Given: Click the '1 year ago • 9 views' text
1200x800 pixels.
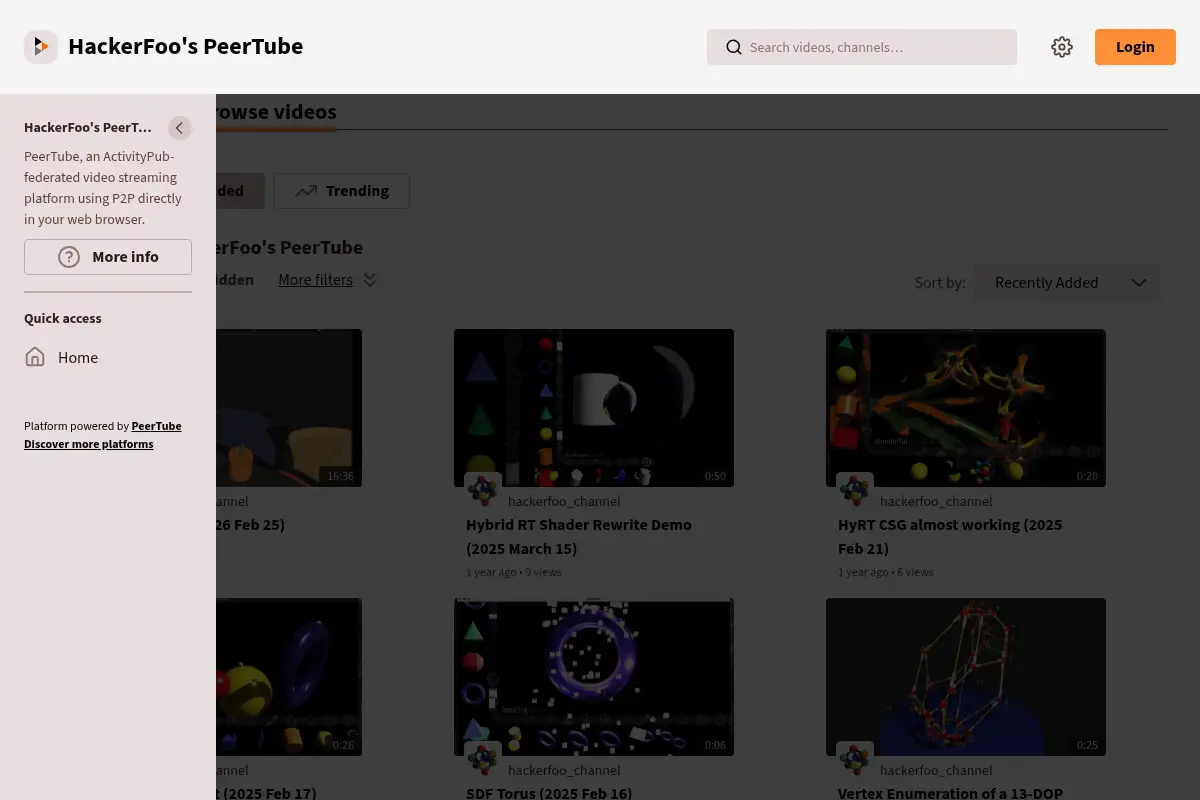Looking at the screenshot, I should [514, 572].
